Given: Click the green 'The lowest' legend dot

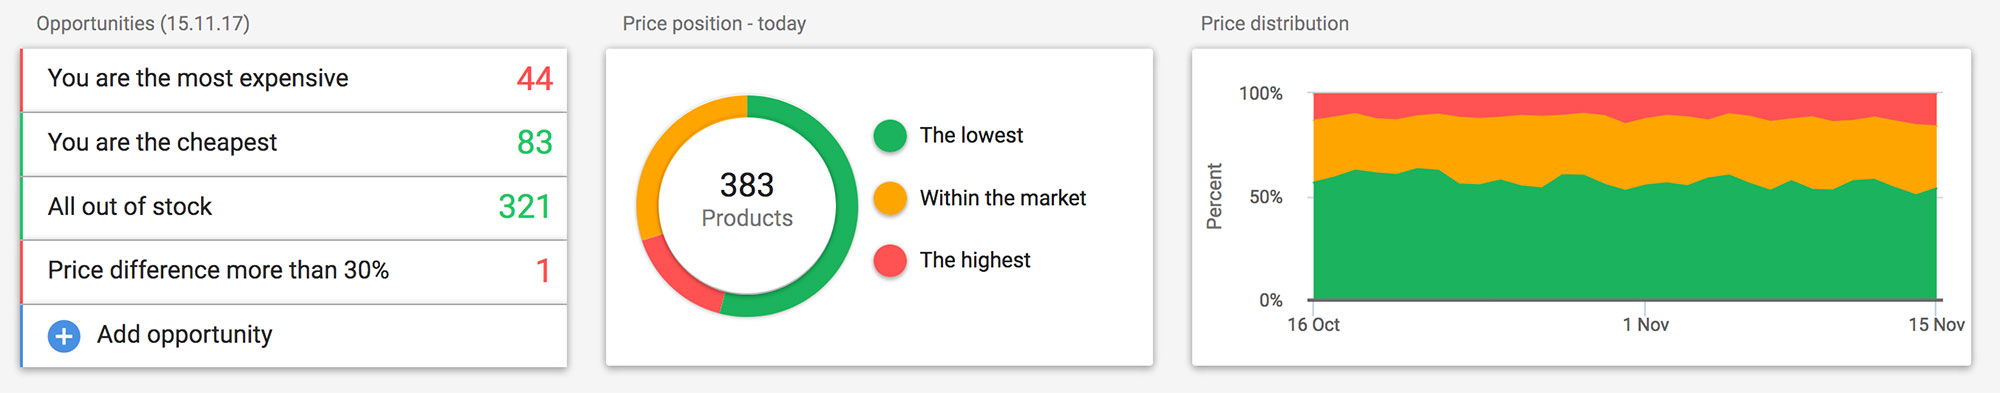Looking at the screenshot, I should coord(890,136).
